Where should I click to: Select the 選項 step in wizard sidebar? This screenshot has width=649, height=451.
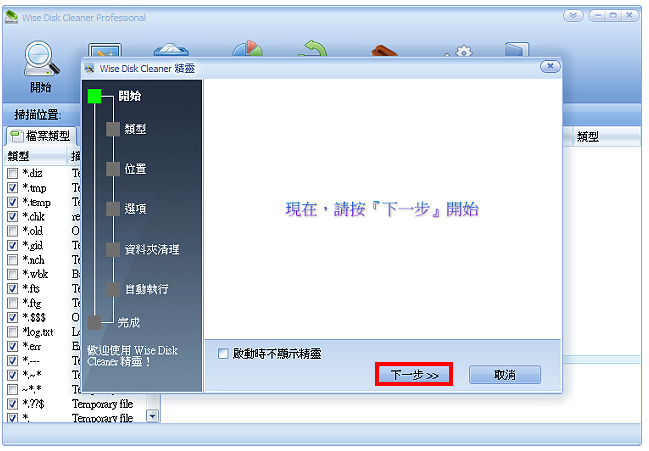click(x=126, y=209)
